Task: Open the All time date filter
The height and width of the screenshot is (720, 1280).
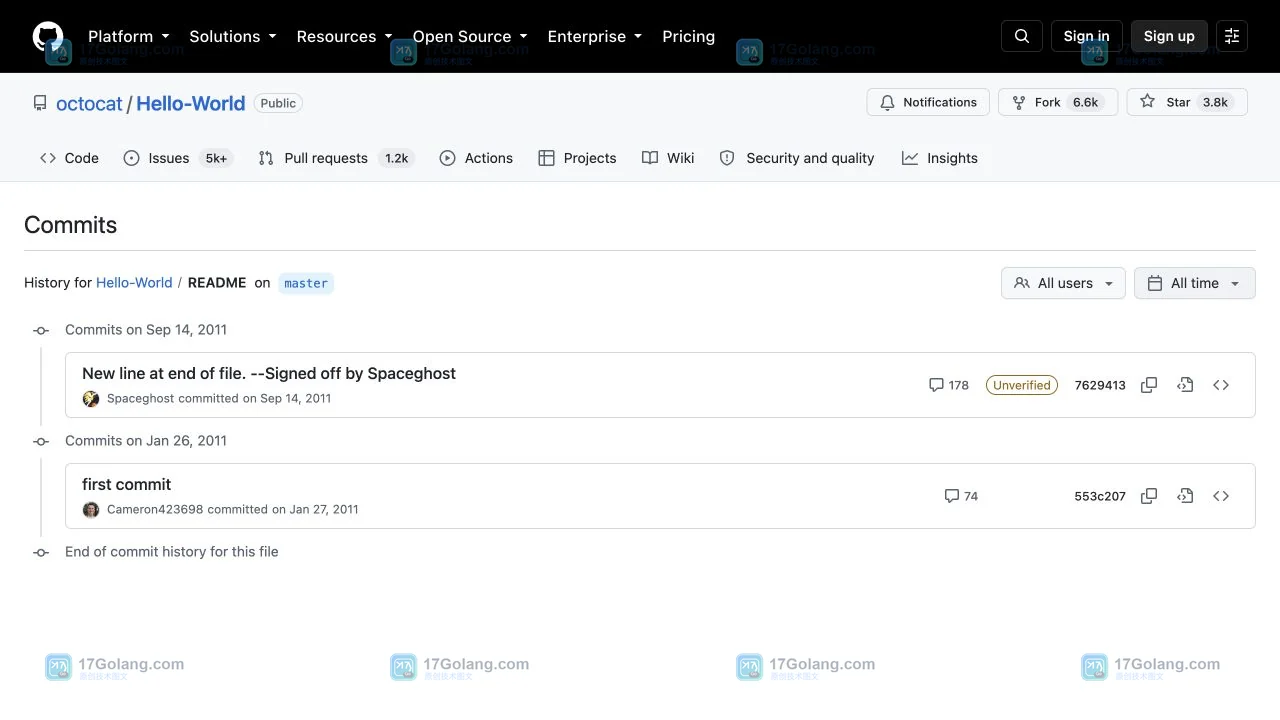Action: pyautogui.click(x=1194, y=283)
